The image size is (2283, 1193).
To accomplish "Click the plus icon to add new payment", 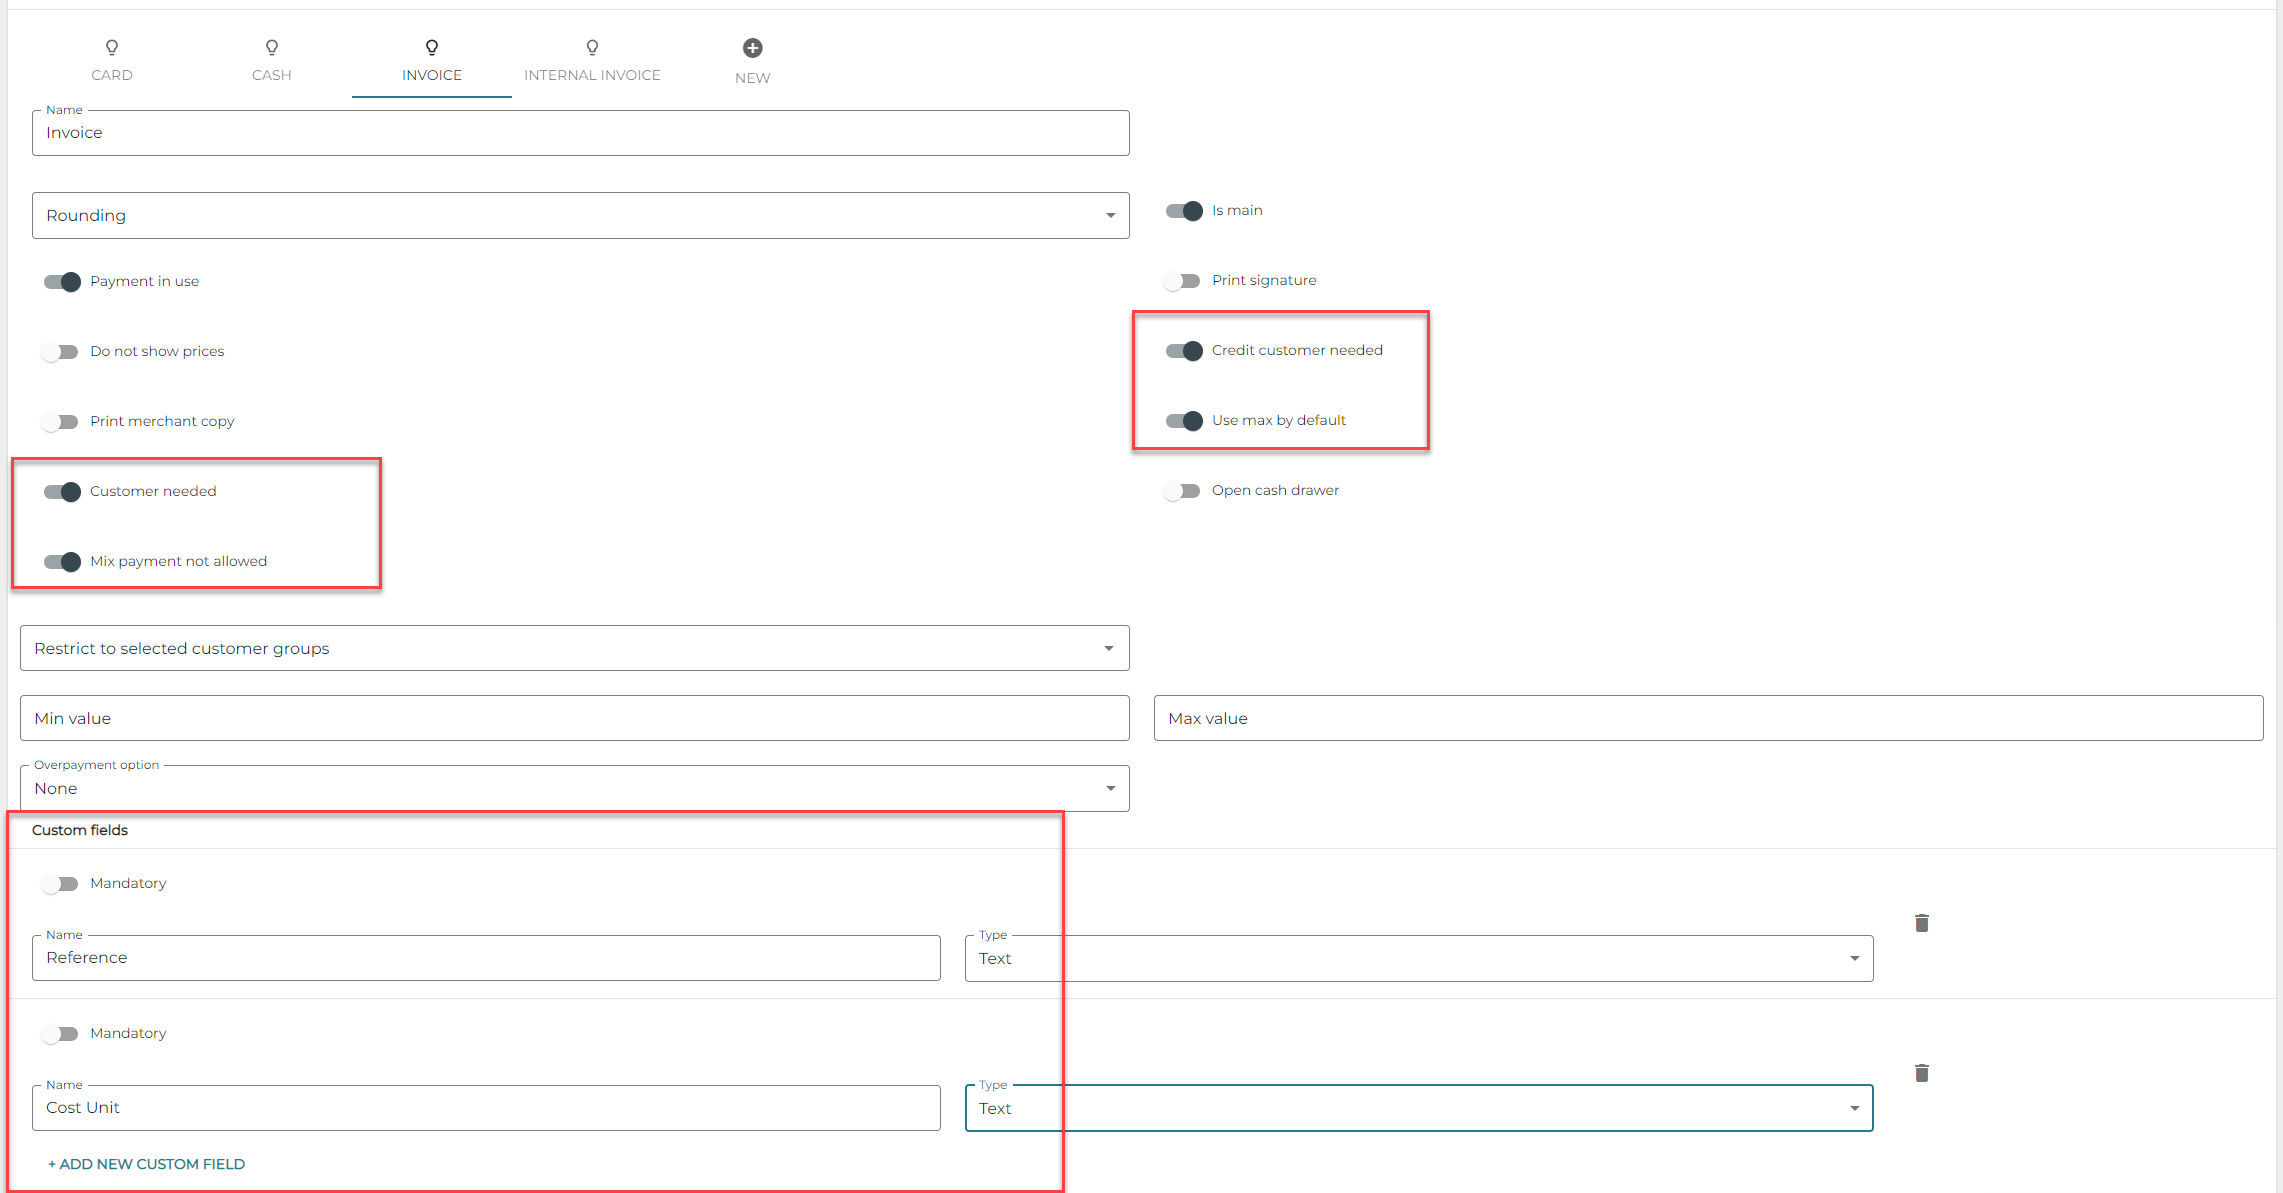I will tap(753, 48).
